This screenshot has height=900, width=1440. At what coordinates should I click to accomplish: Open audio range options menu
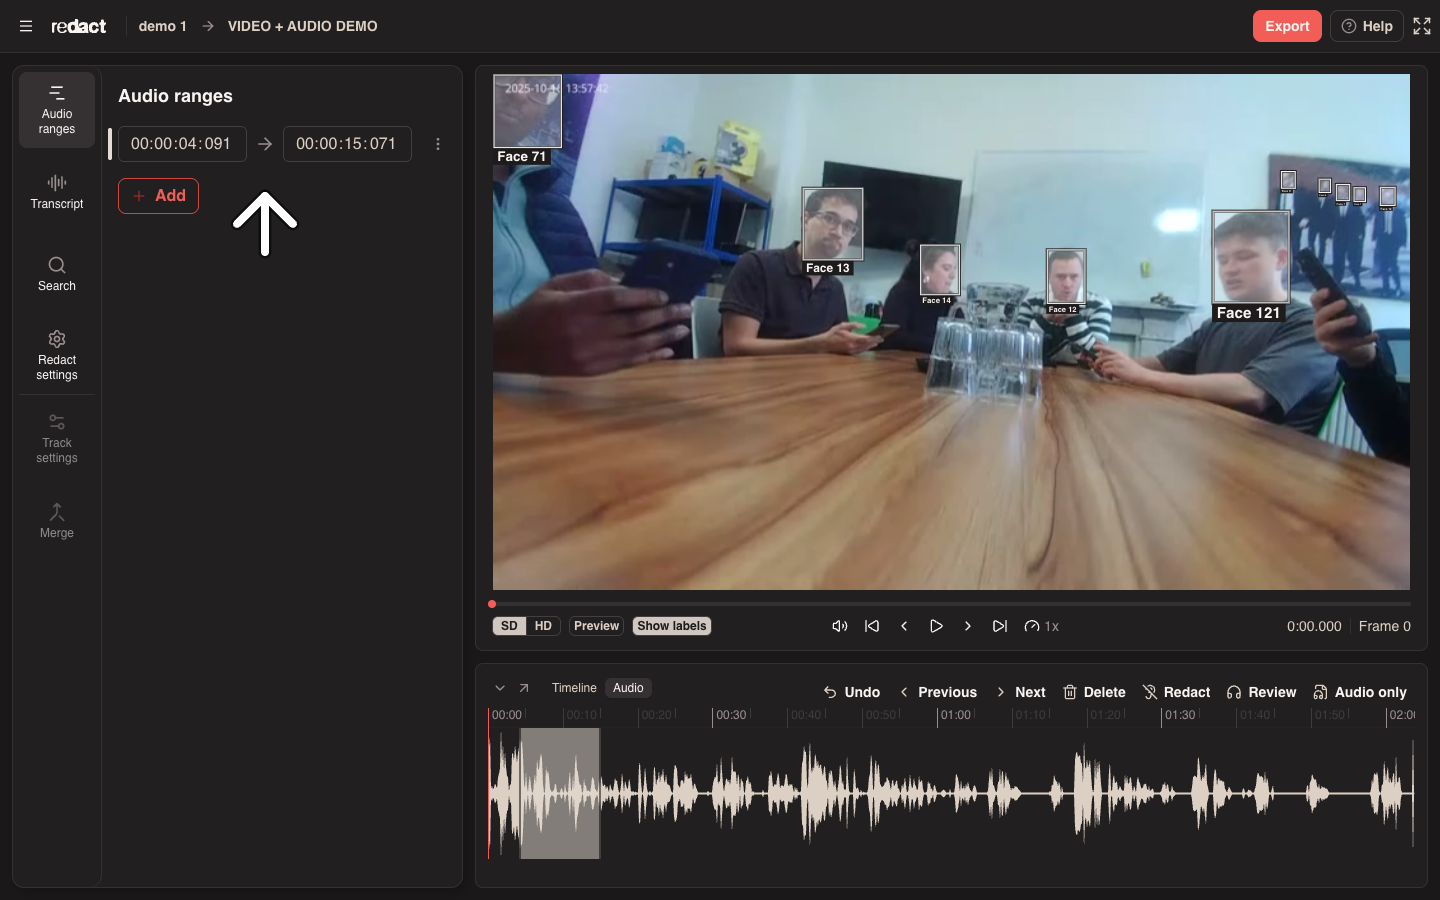438,144
